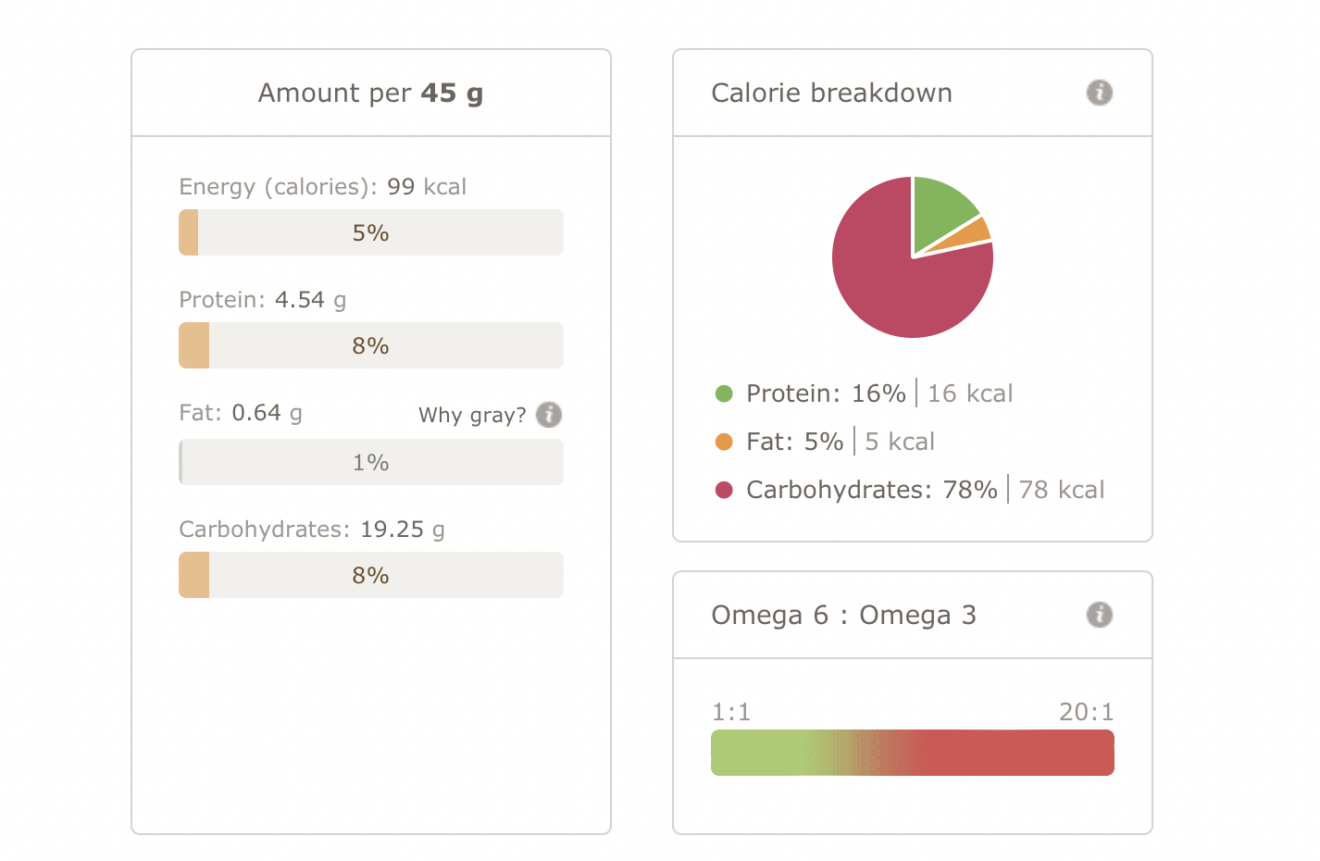Click the orange Fat pie slice
Viewport: 1320px width, 861px height.
pyautogui.click(x=965, y=235)
